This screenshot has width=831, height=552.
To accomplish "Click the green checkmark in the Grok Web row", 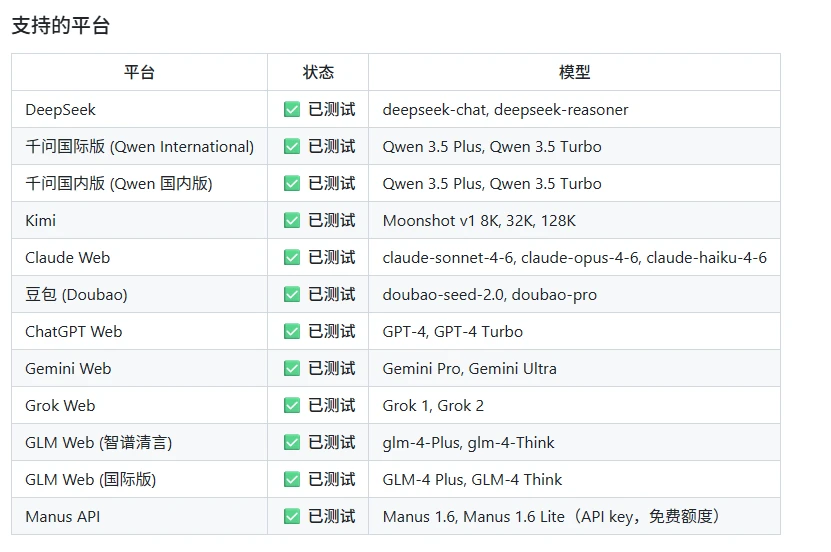I will point(291,406).
